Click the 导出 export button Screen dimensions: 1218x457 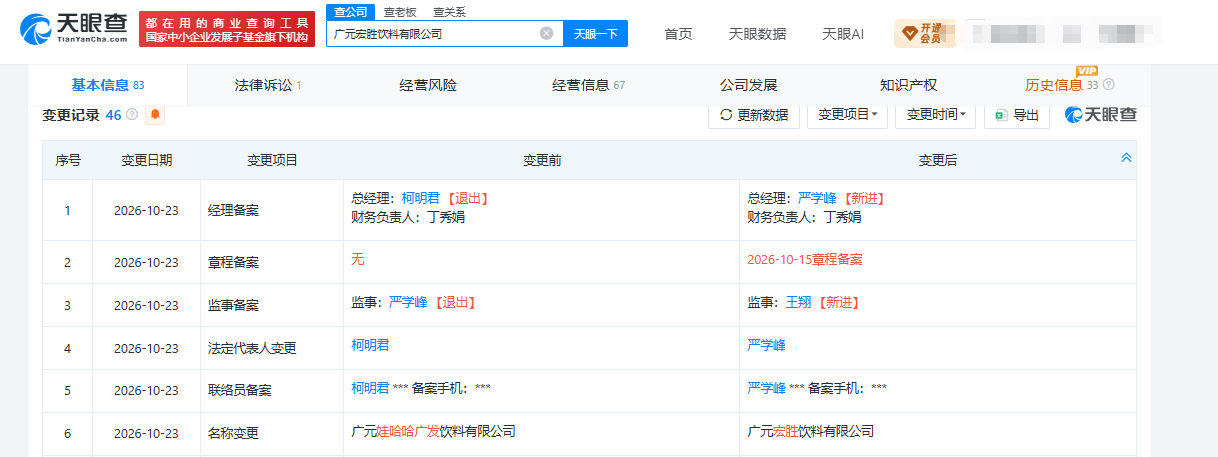(x=1016, y=115)
